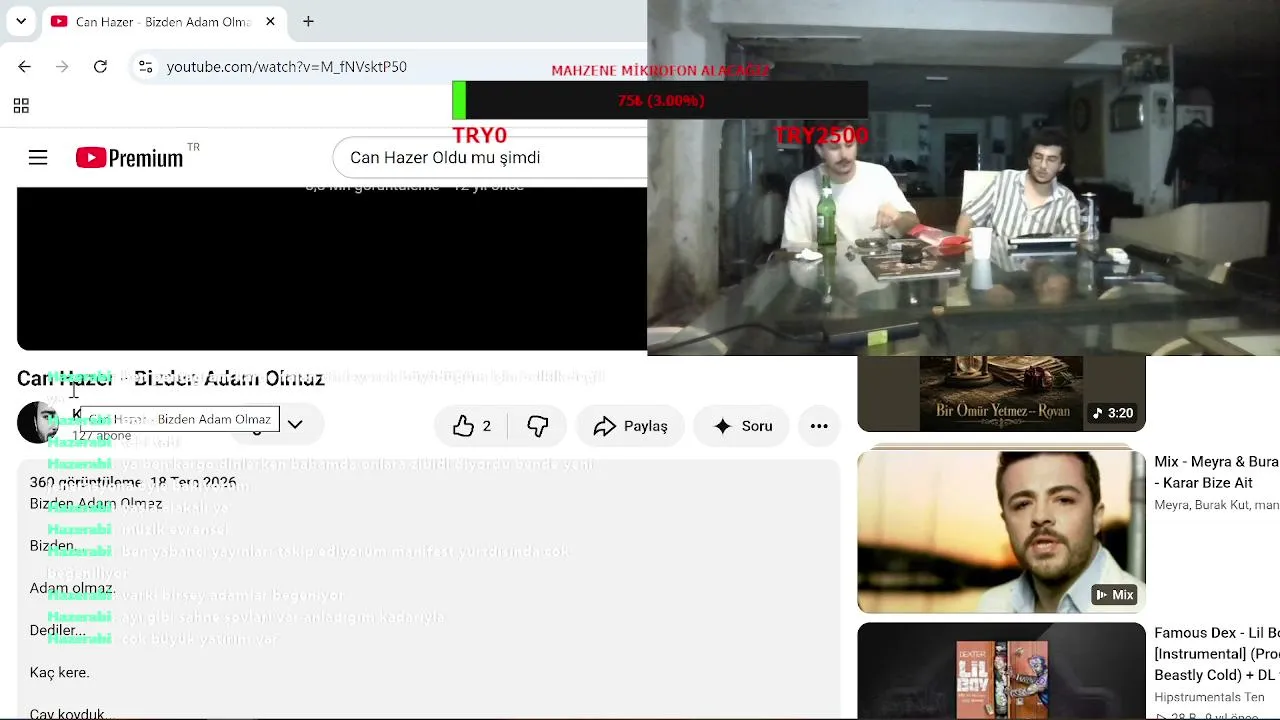Viewport: 1280px width, 720px height.
Task: Click the search field containing Can Hazer Oldu mu şimdi
Action: pos(490,157)
